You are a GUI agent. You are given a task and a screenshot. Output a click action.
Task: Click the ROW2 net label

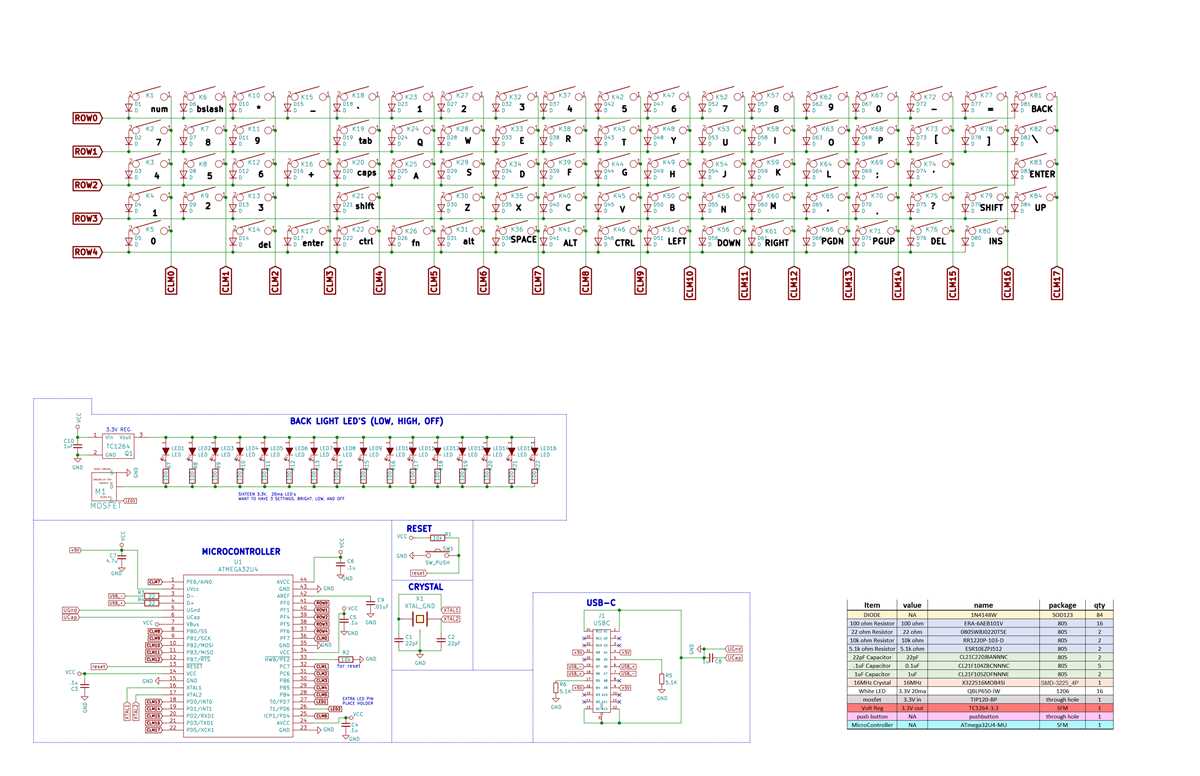87,185
